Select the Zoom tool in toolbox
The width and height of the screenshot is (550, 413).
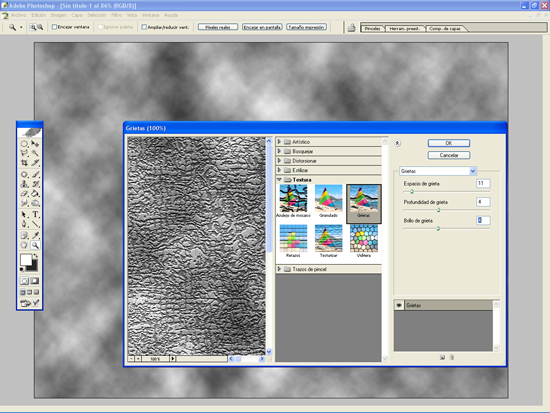coord(35,245)
